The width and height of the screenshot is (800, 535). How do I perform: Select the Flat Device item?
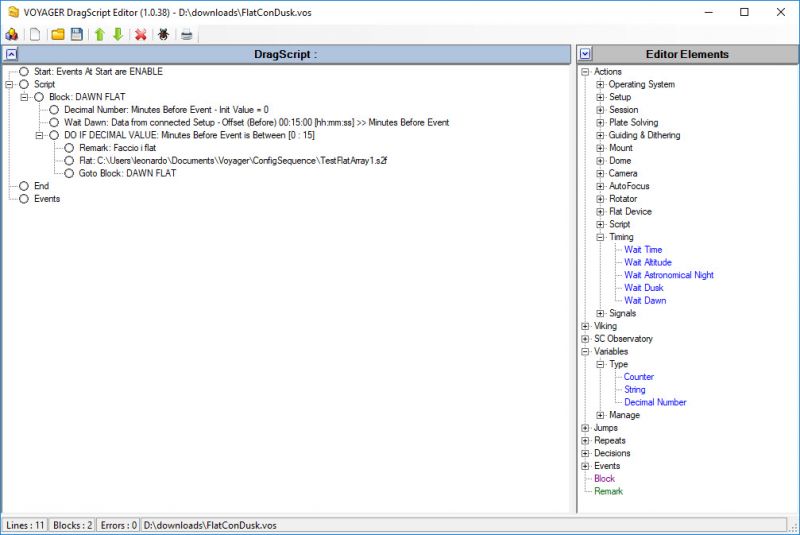tap(630, 212)
